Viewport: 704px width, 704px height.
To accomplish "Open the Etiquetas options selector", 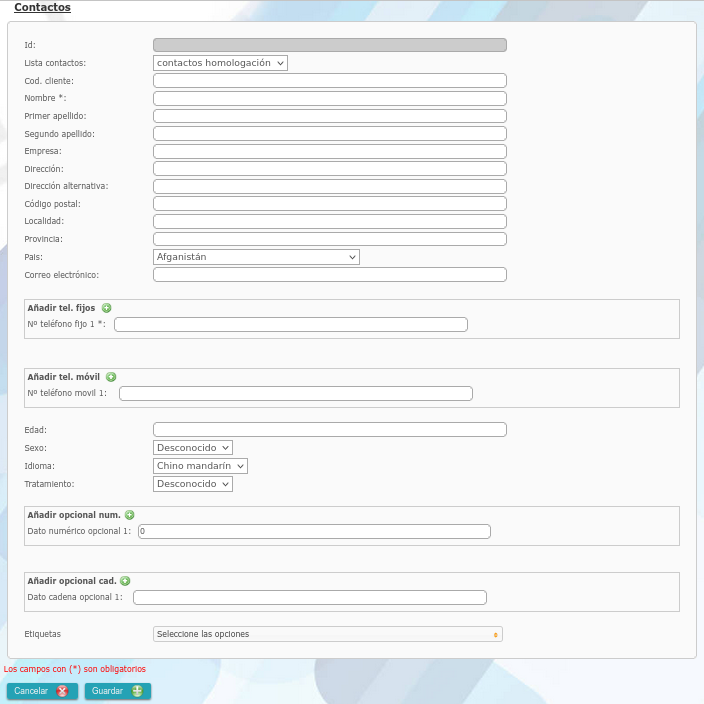I will pos(327,634).
